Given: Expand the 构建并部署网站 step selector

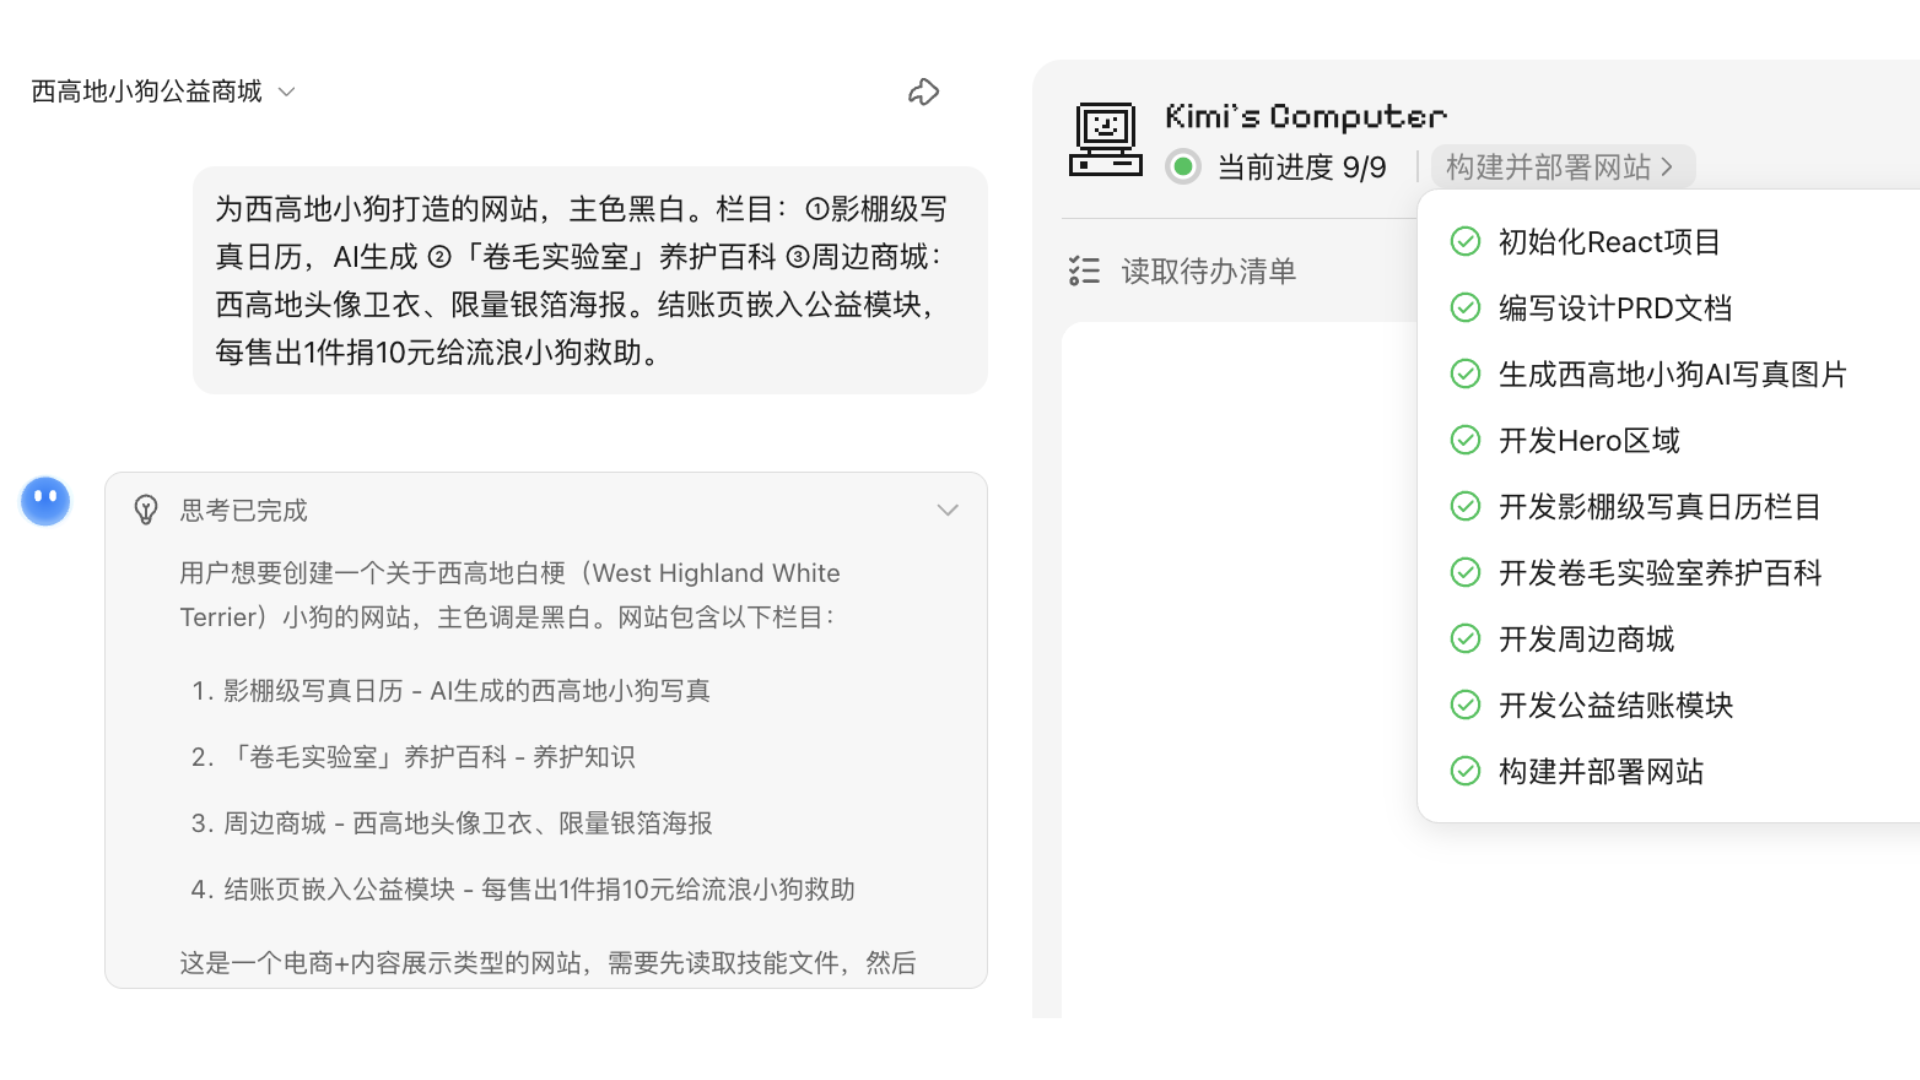Looking at the screenshot, I should pyautogui.click(x=1562, y=166).
